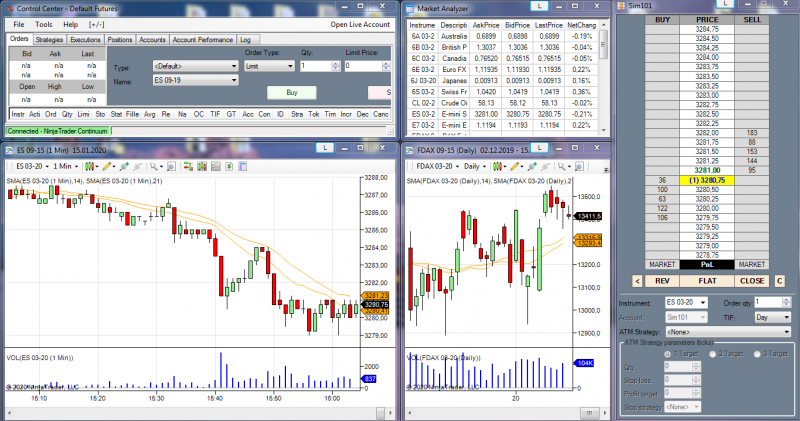Viewport: 800px width, 421px height.
Task: Click the MARKET button under SELL column
Action: (x=752, y=264)
